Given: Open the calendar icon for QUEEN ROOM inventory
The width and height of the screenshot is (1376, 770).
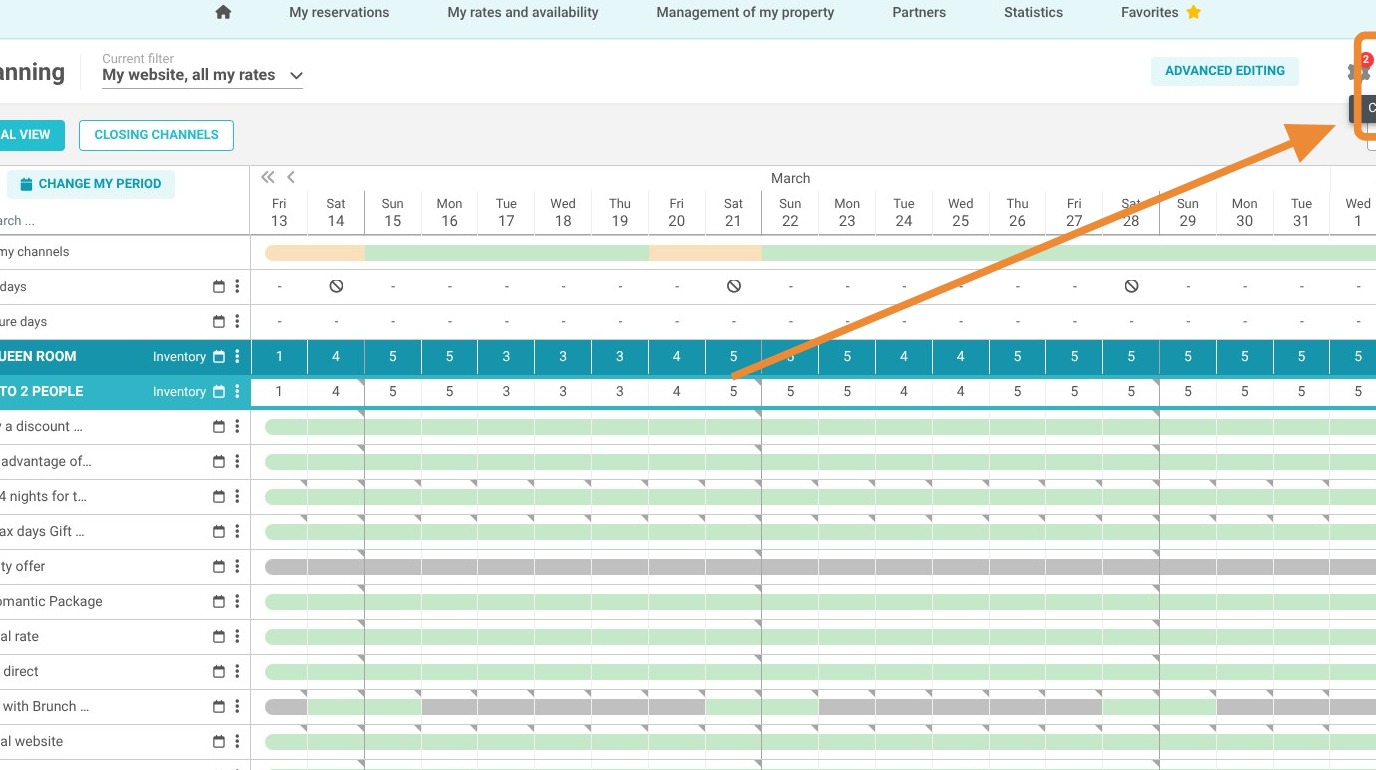Looking at the screenshot, I should (x=219, y=357).
